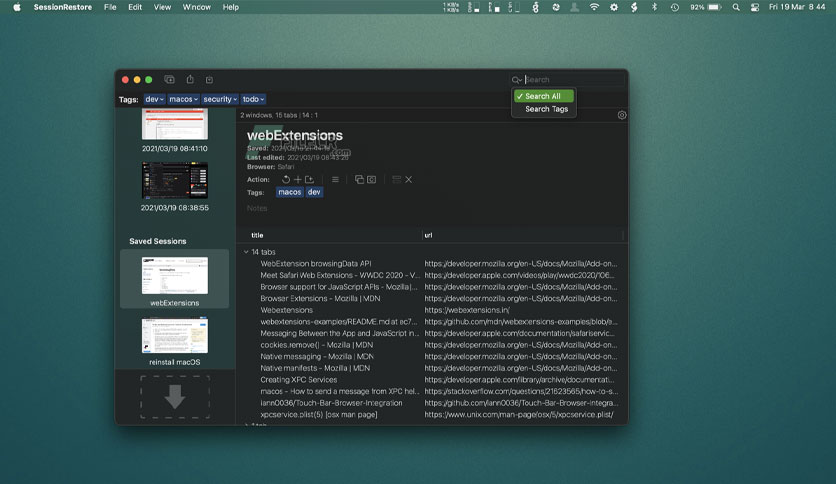Click the X delete action icon

[408, 180]
